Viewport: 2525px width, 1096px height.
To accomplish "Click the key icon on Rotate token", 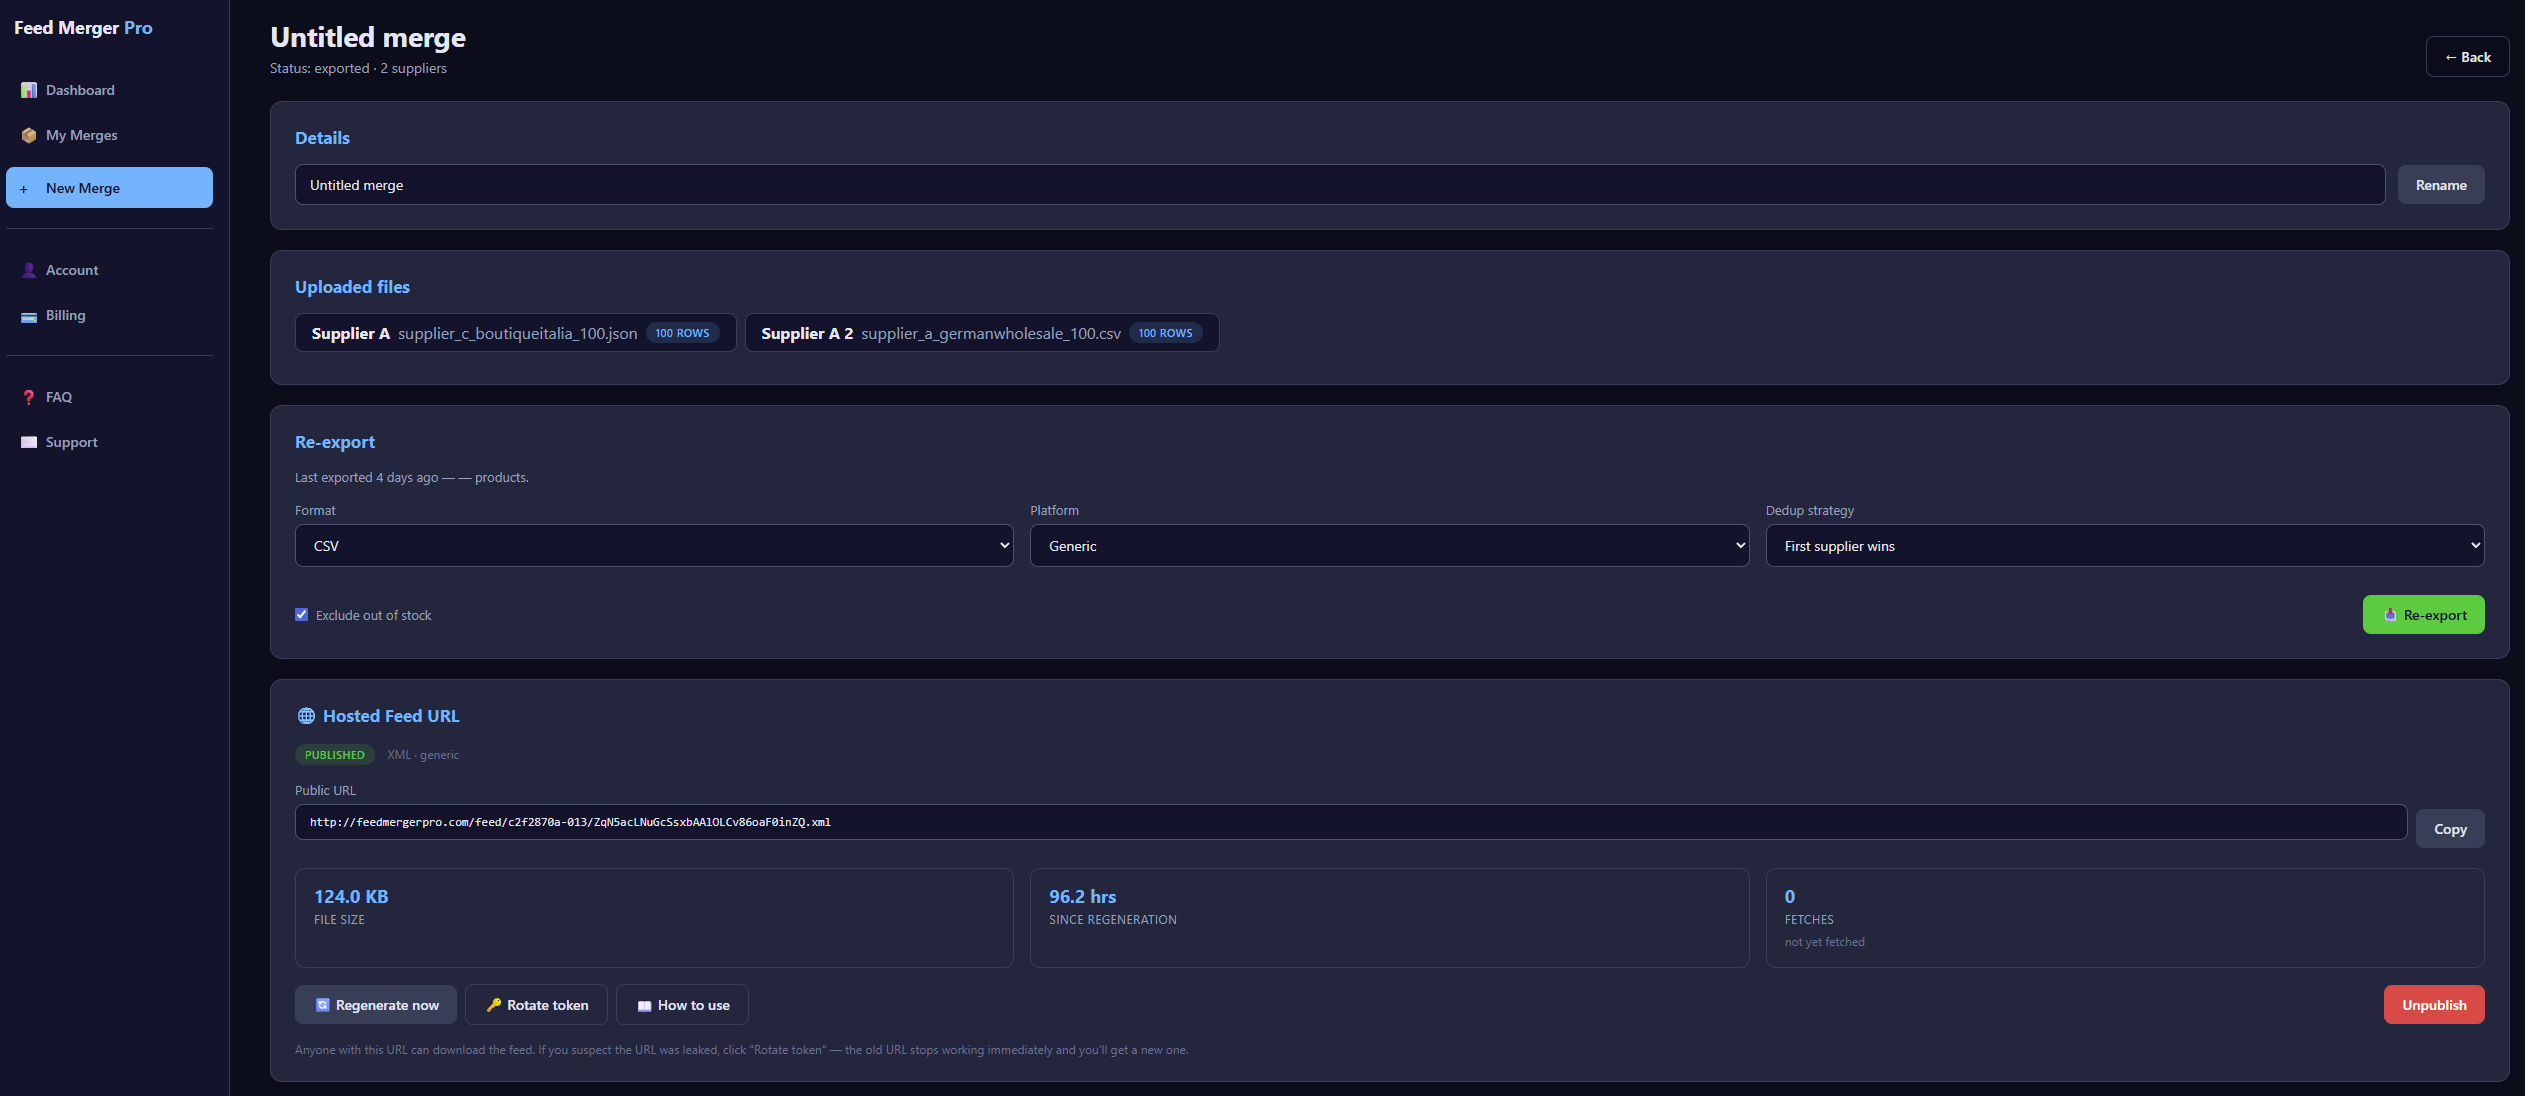I will pos(494,1005).
